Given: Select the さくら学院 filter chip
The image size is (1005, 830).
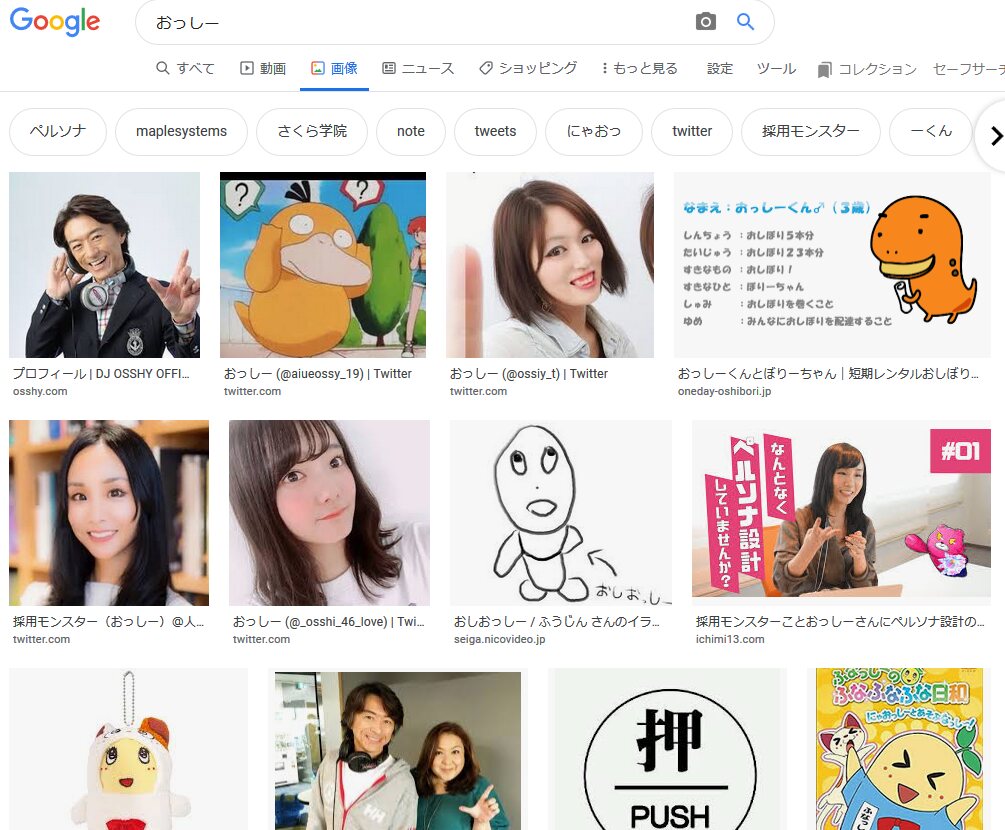Looking at the screenshot, I should [311, 132].
